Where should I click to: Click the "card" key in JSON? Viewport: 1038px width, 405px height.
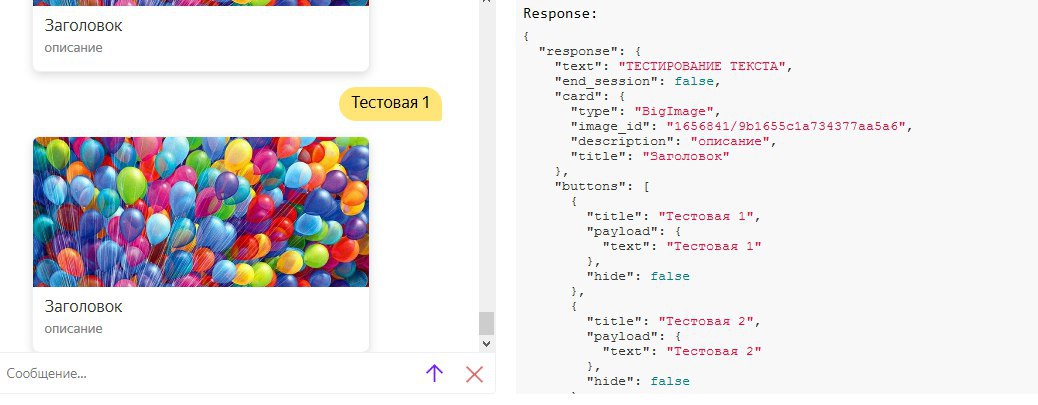point(579,97)
